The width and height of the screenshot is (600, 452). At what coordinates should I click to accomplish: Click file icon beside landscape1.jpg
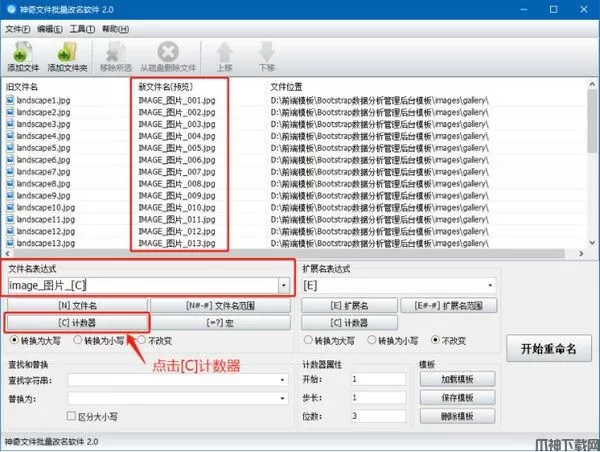(x=10, y=100)
